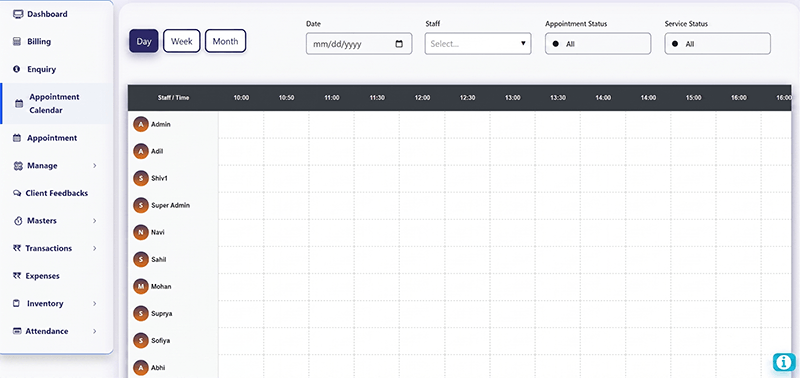Click Admin's avatar circle
This screenshot has height=378, width=800.
coord(141,124)
